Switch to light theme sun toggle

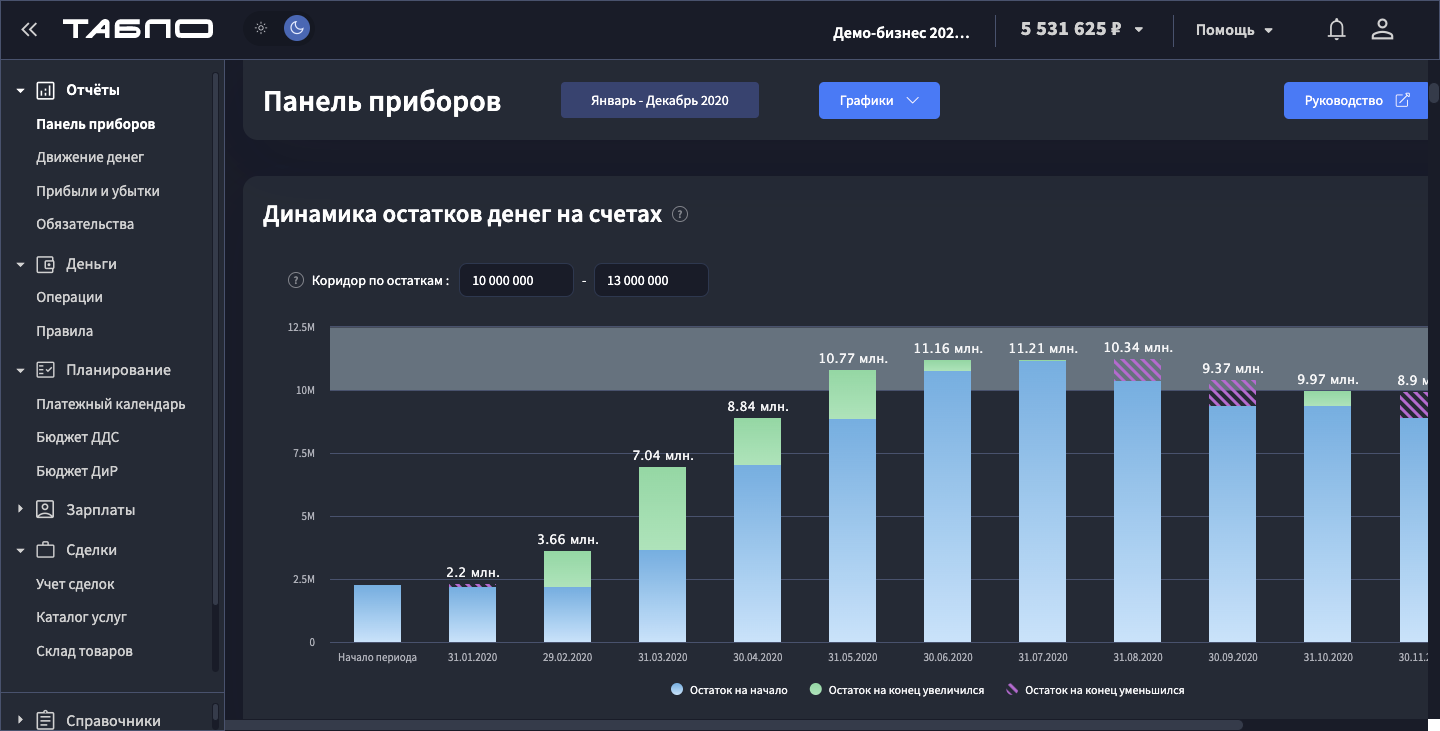click(x=261, y=28)
